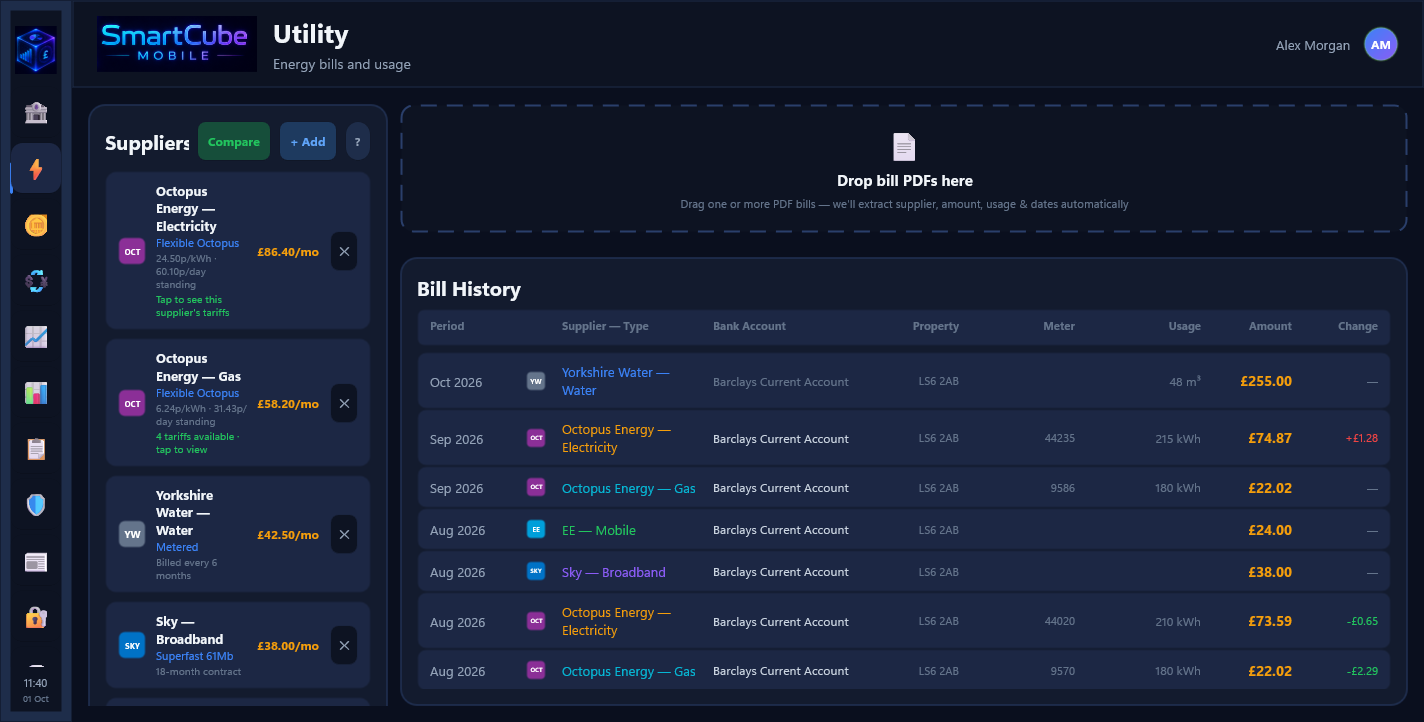The height and width of the screenshot is (722, 1424).
Task: Open the gold coin sidebar icon
Action: point(36,225)
